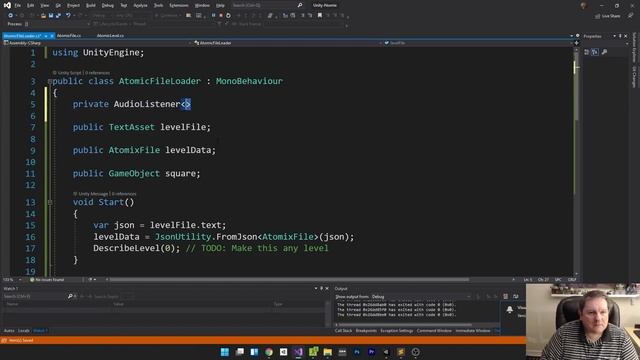Close the Properties panel
640x360 pixels.
626,36
